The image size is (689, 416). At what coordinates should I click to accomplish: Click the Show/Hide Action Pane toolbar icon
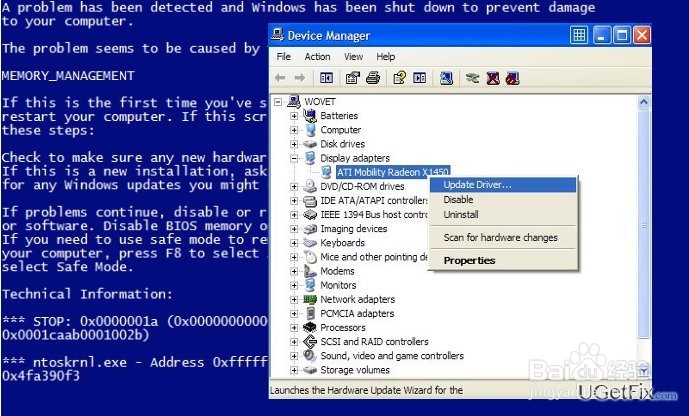tap(420, 78)
